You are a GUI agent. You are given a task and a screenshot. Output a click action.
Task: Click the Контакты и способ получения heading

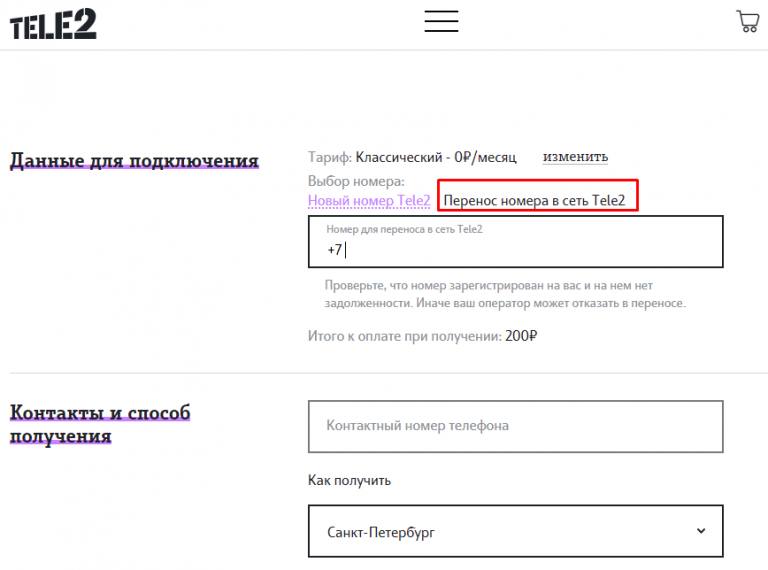[100, 424]
